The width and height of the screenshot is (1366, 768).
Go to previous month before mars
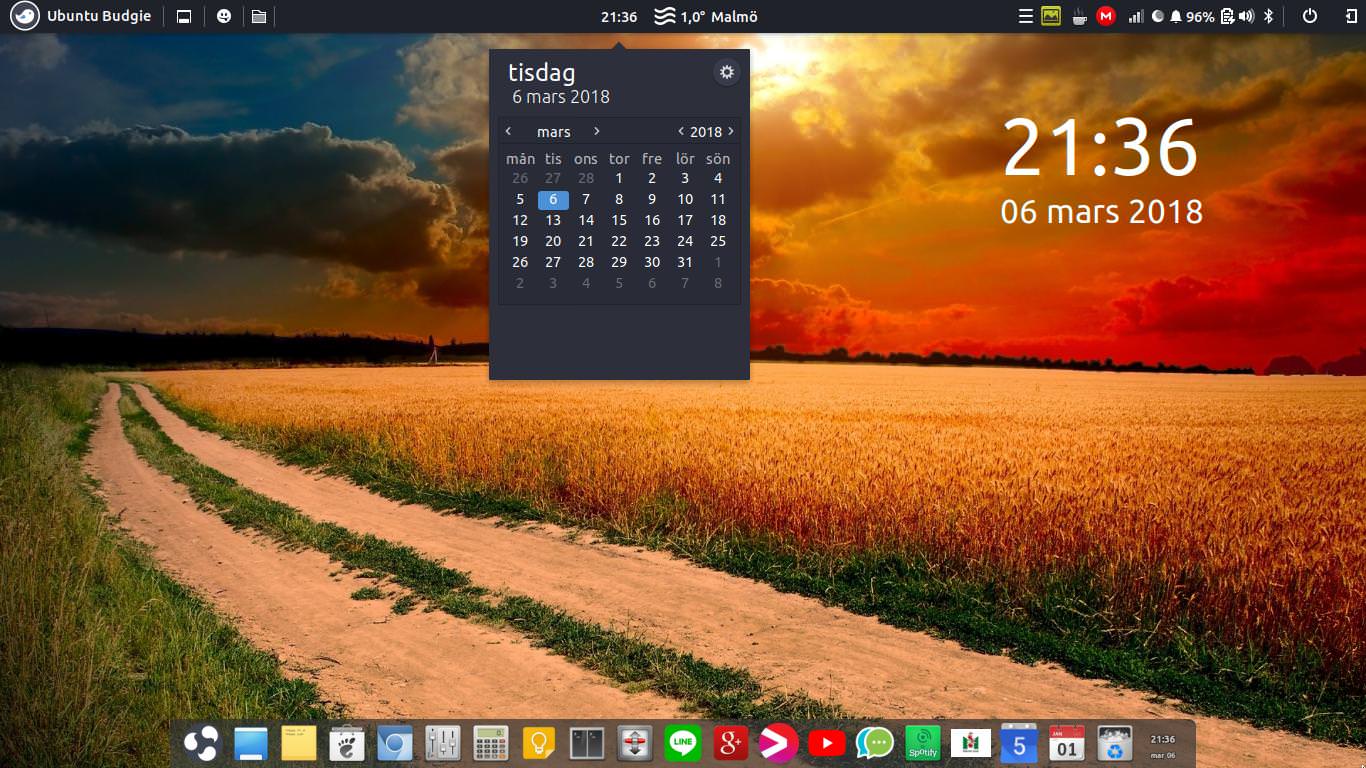tap(508, 131)
